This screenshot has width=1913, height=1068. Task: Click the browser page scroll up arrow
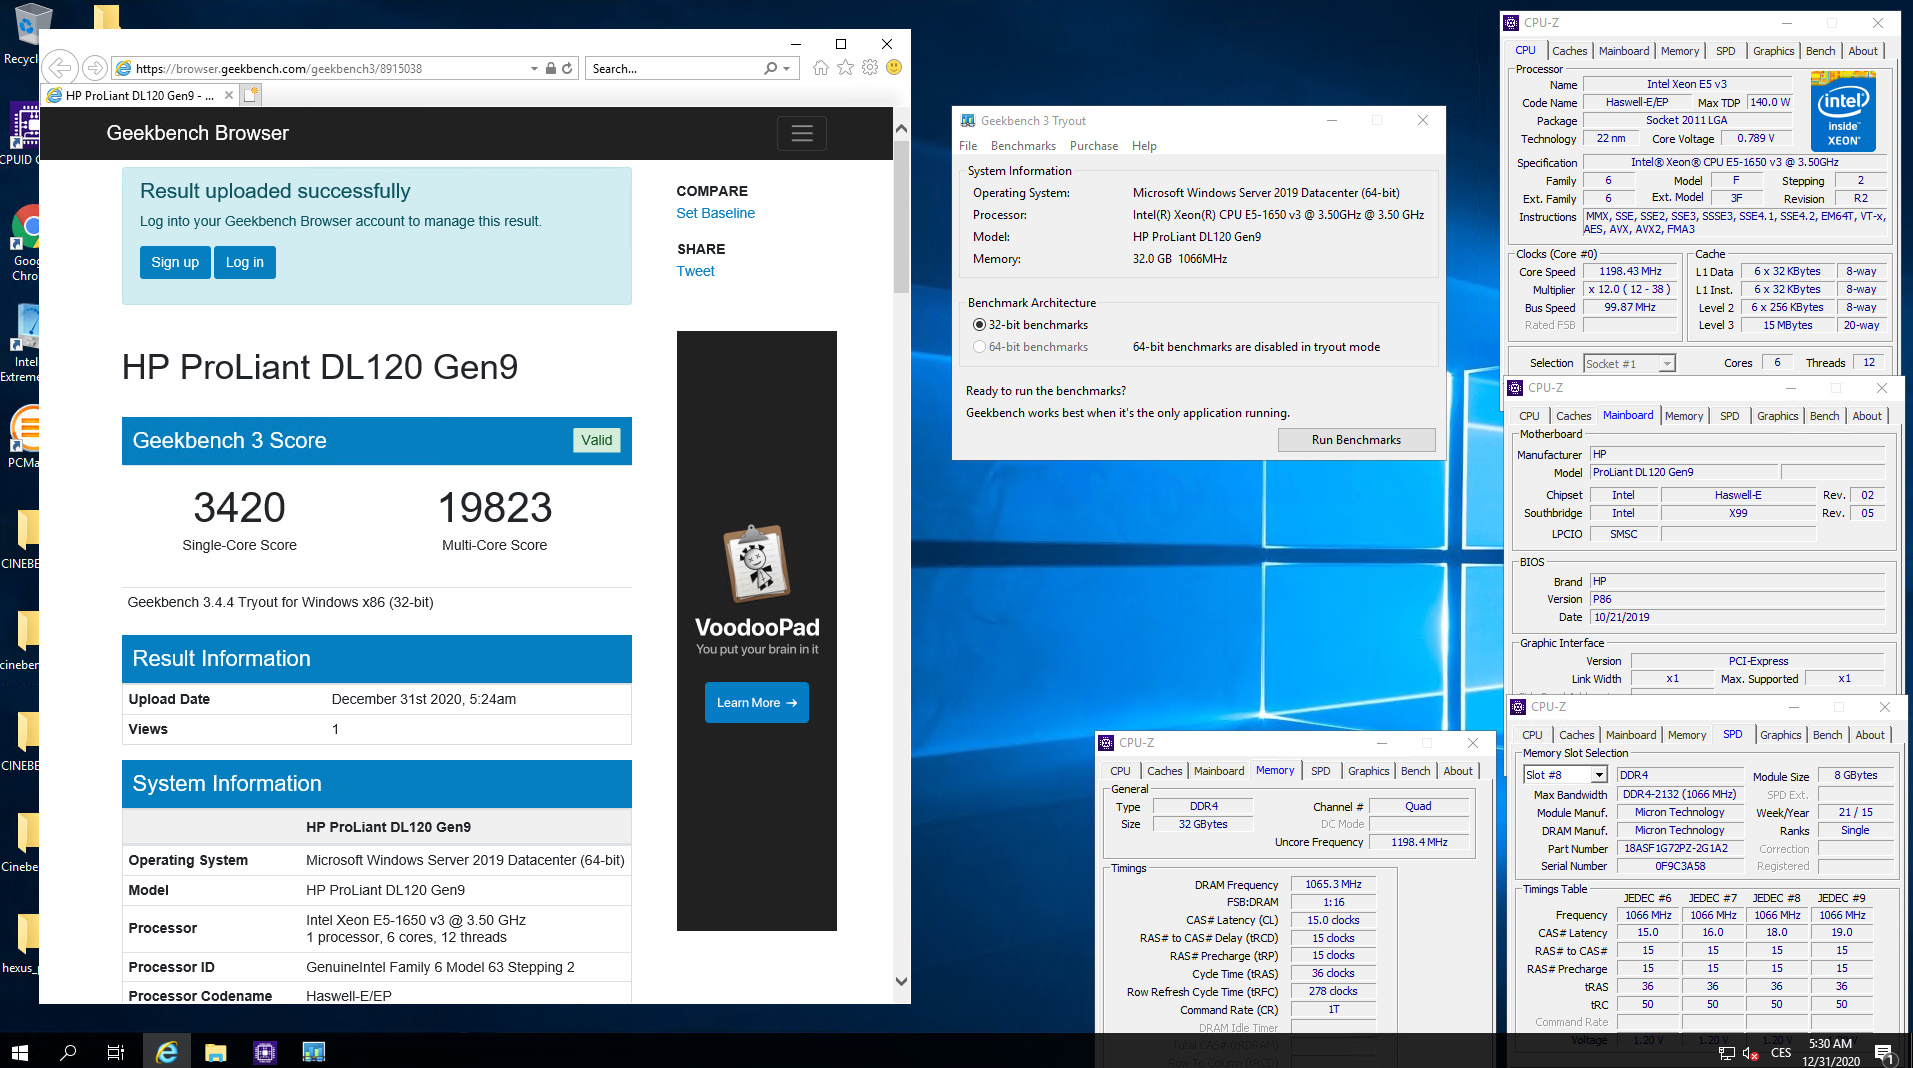tap(901, 129)
